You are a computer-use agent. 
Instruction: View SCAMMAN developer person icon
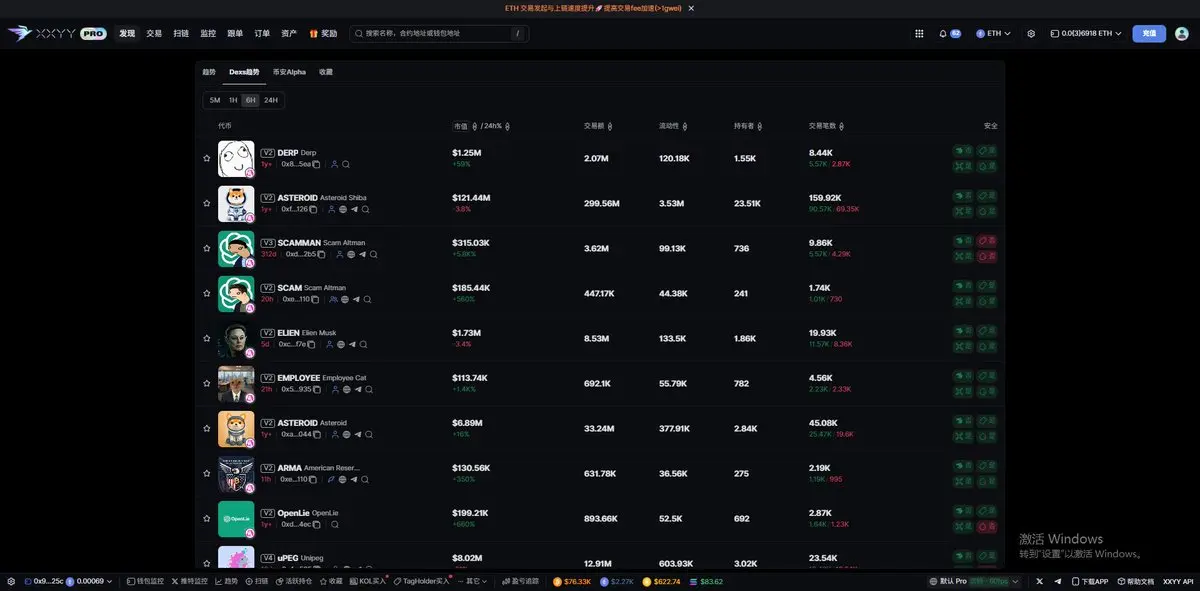(340, 254)
